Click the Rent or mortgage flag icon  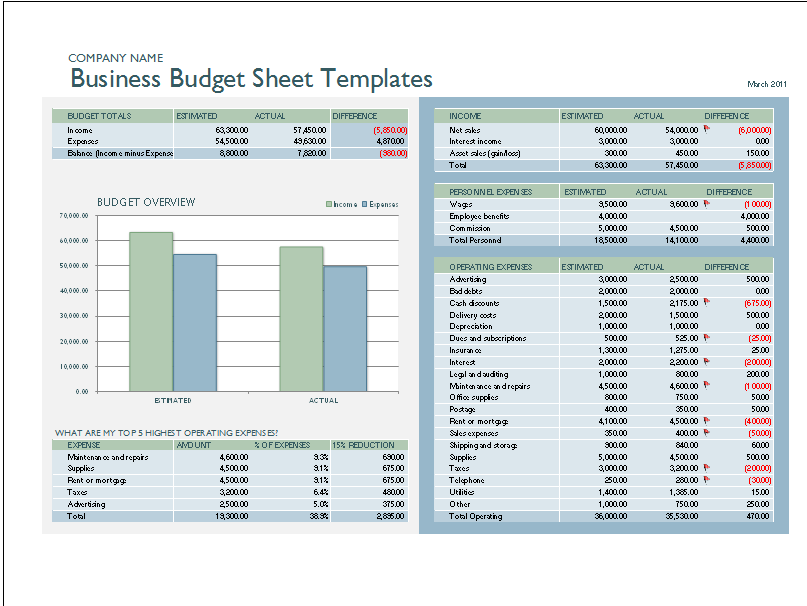click(706, 421)
